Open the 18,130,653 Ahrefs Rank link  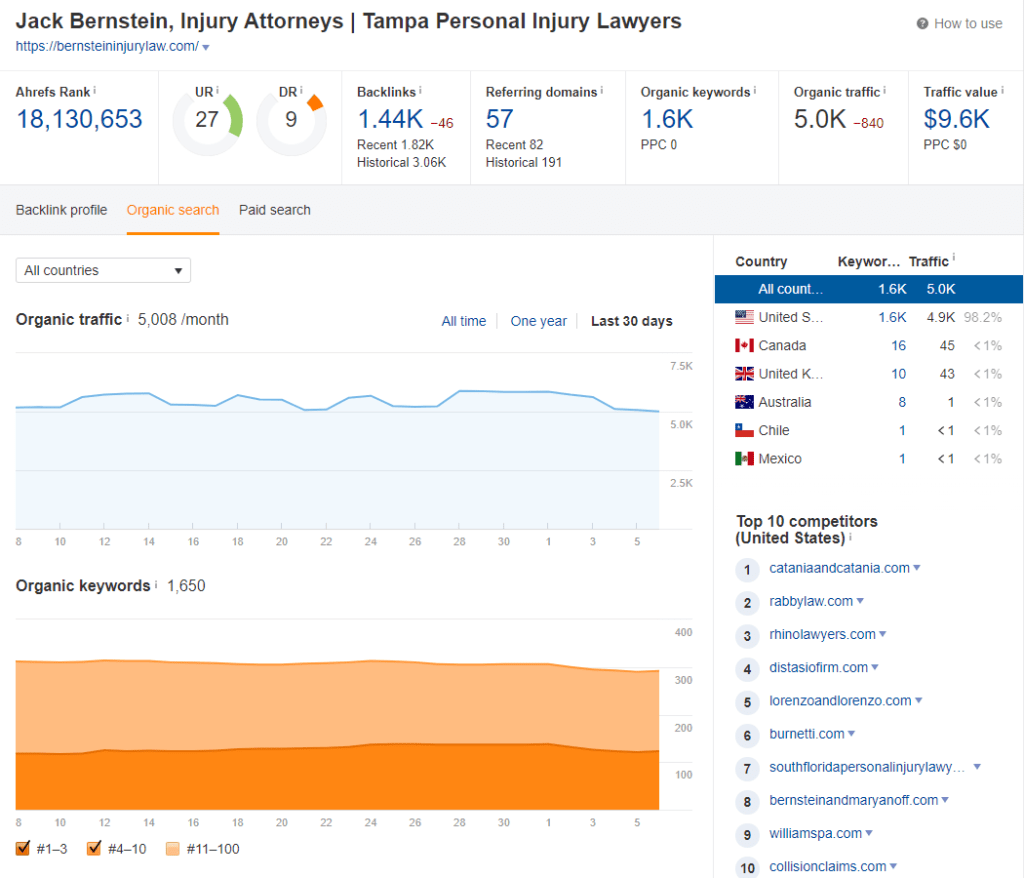[79, 119]
